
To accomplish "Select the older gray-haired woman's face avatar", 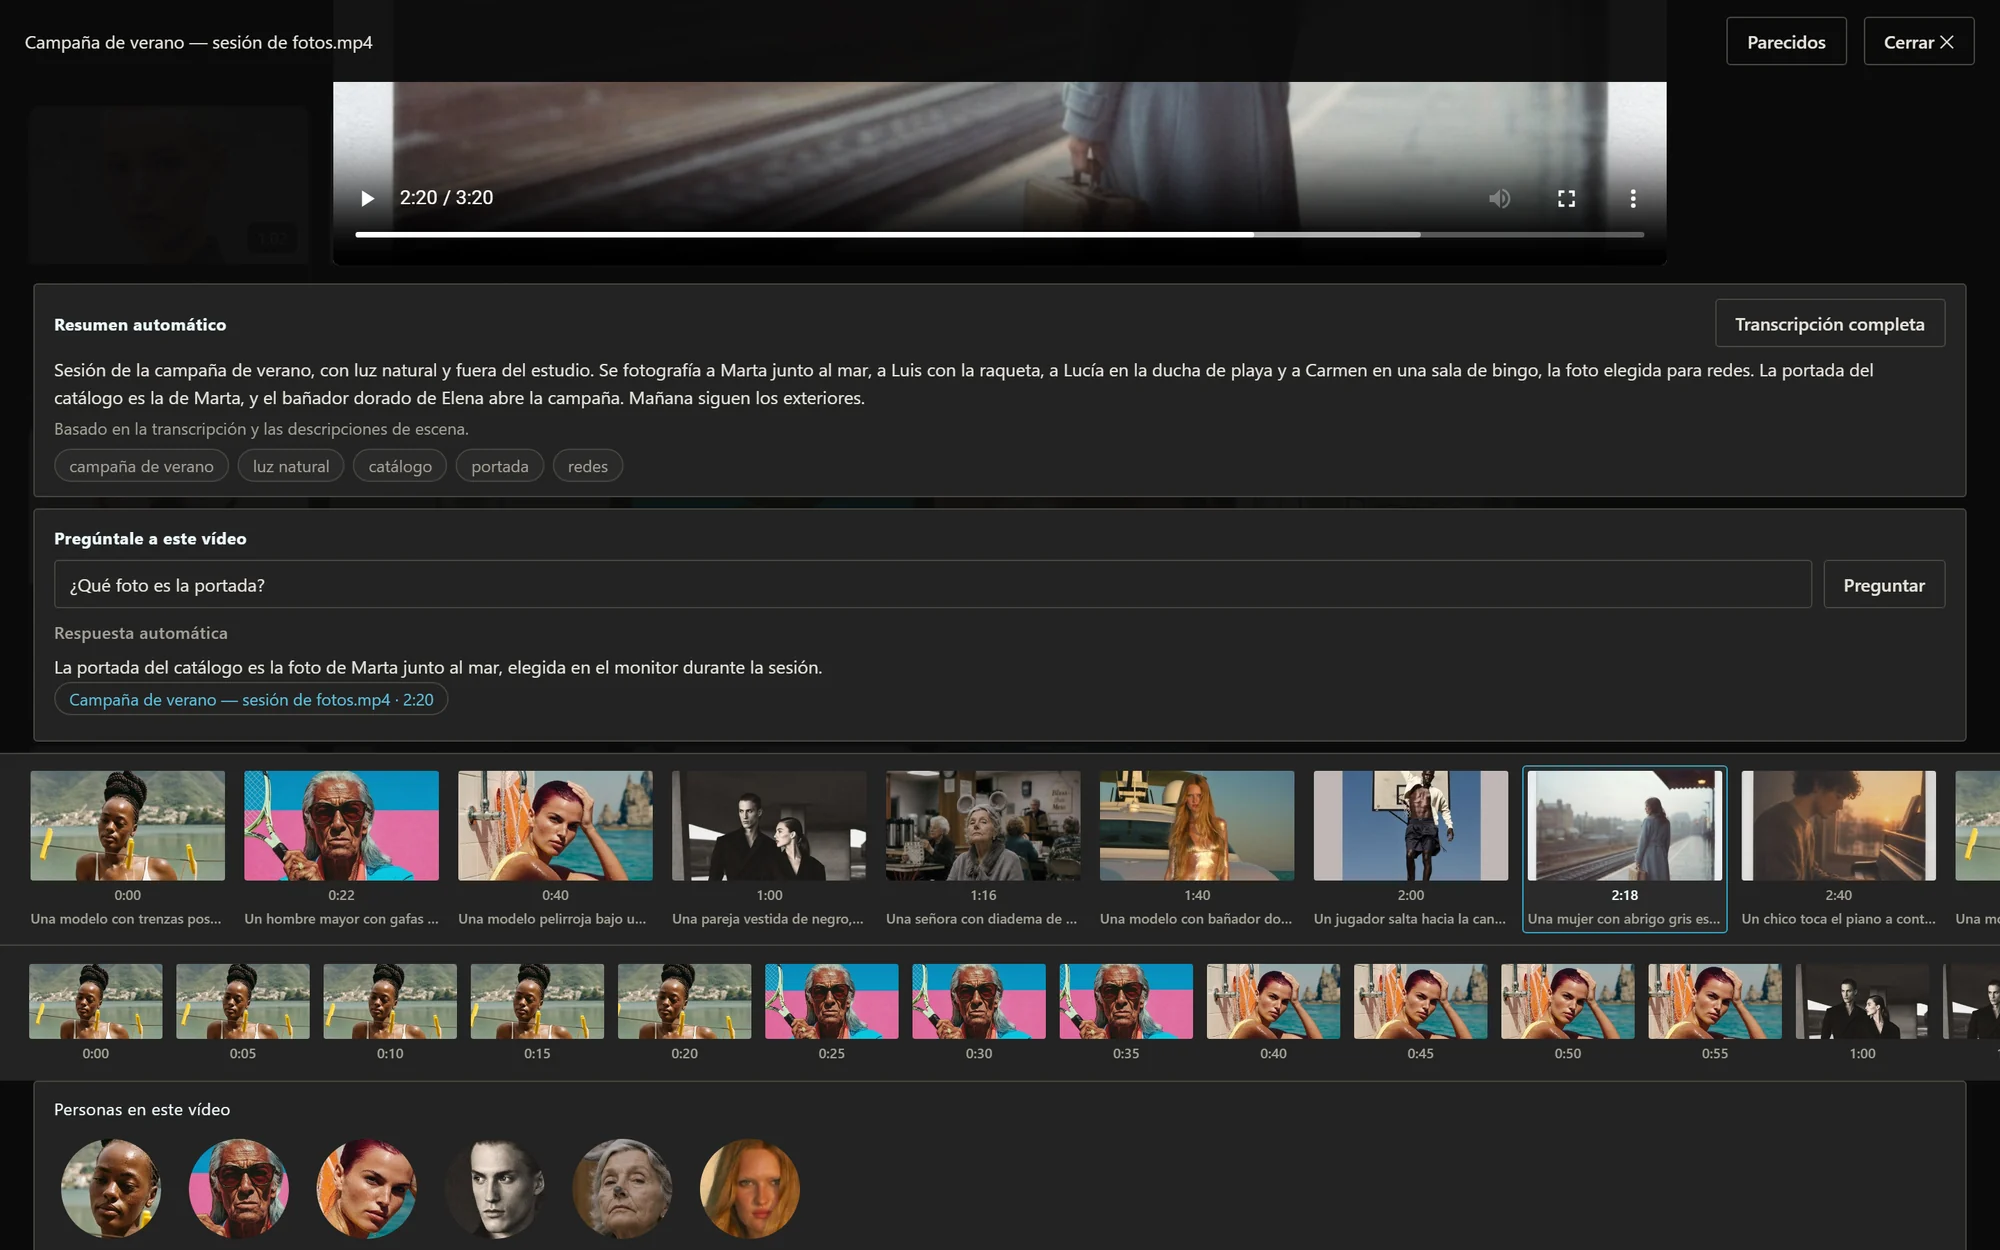I will point(622,1188).
